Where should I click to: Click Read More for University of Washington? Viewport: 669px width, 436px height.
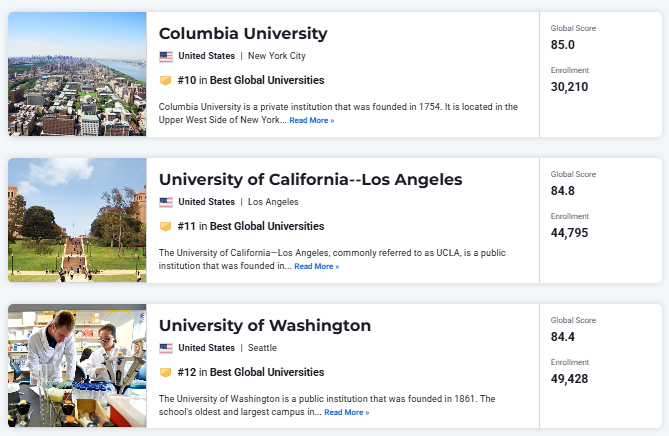[346, 412]
